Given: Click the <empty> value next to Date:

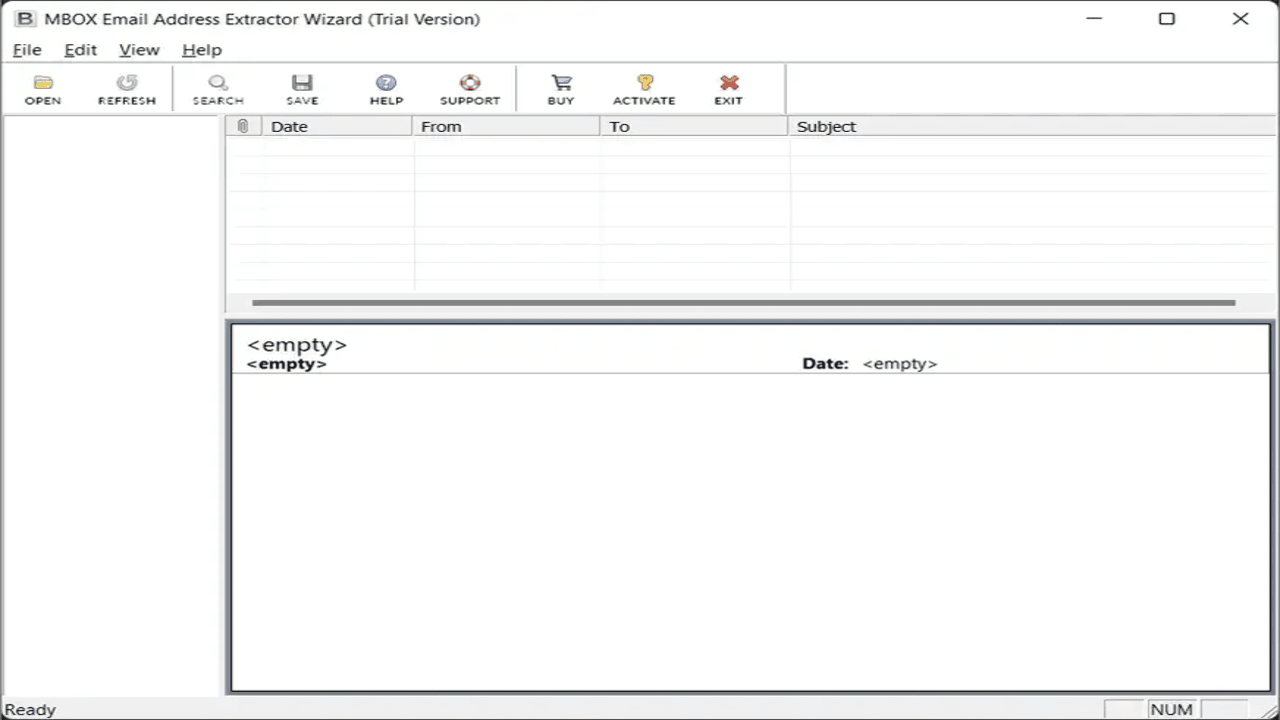Looking at the screenshot, I should tap(900, 364).
